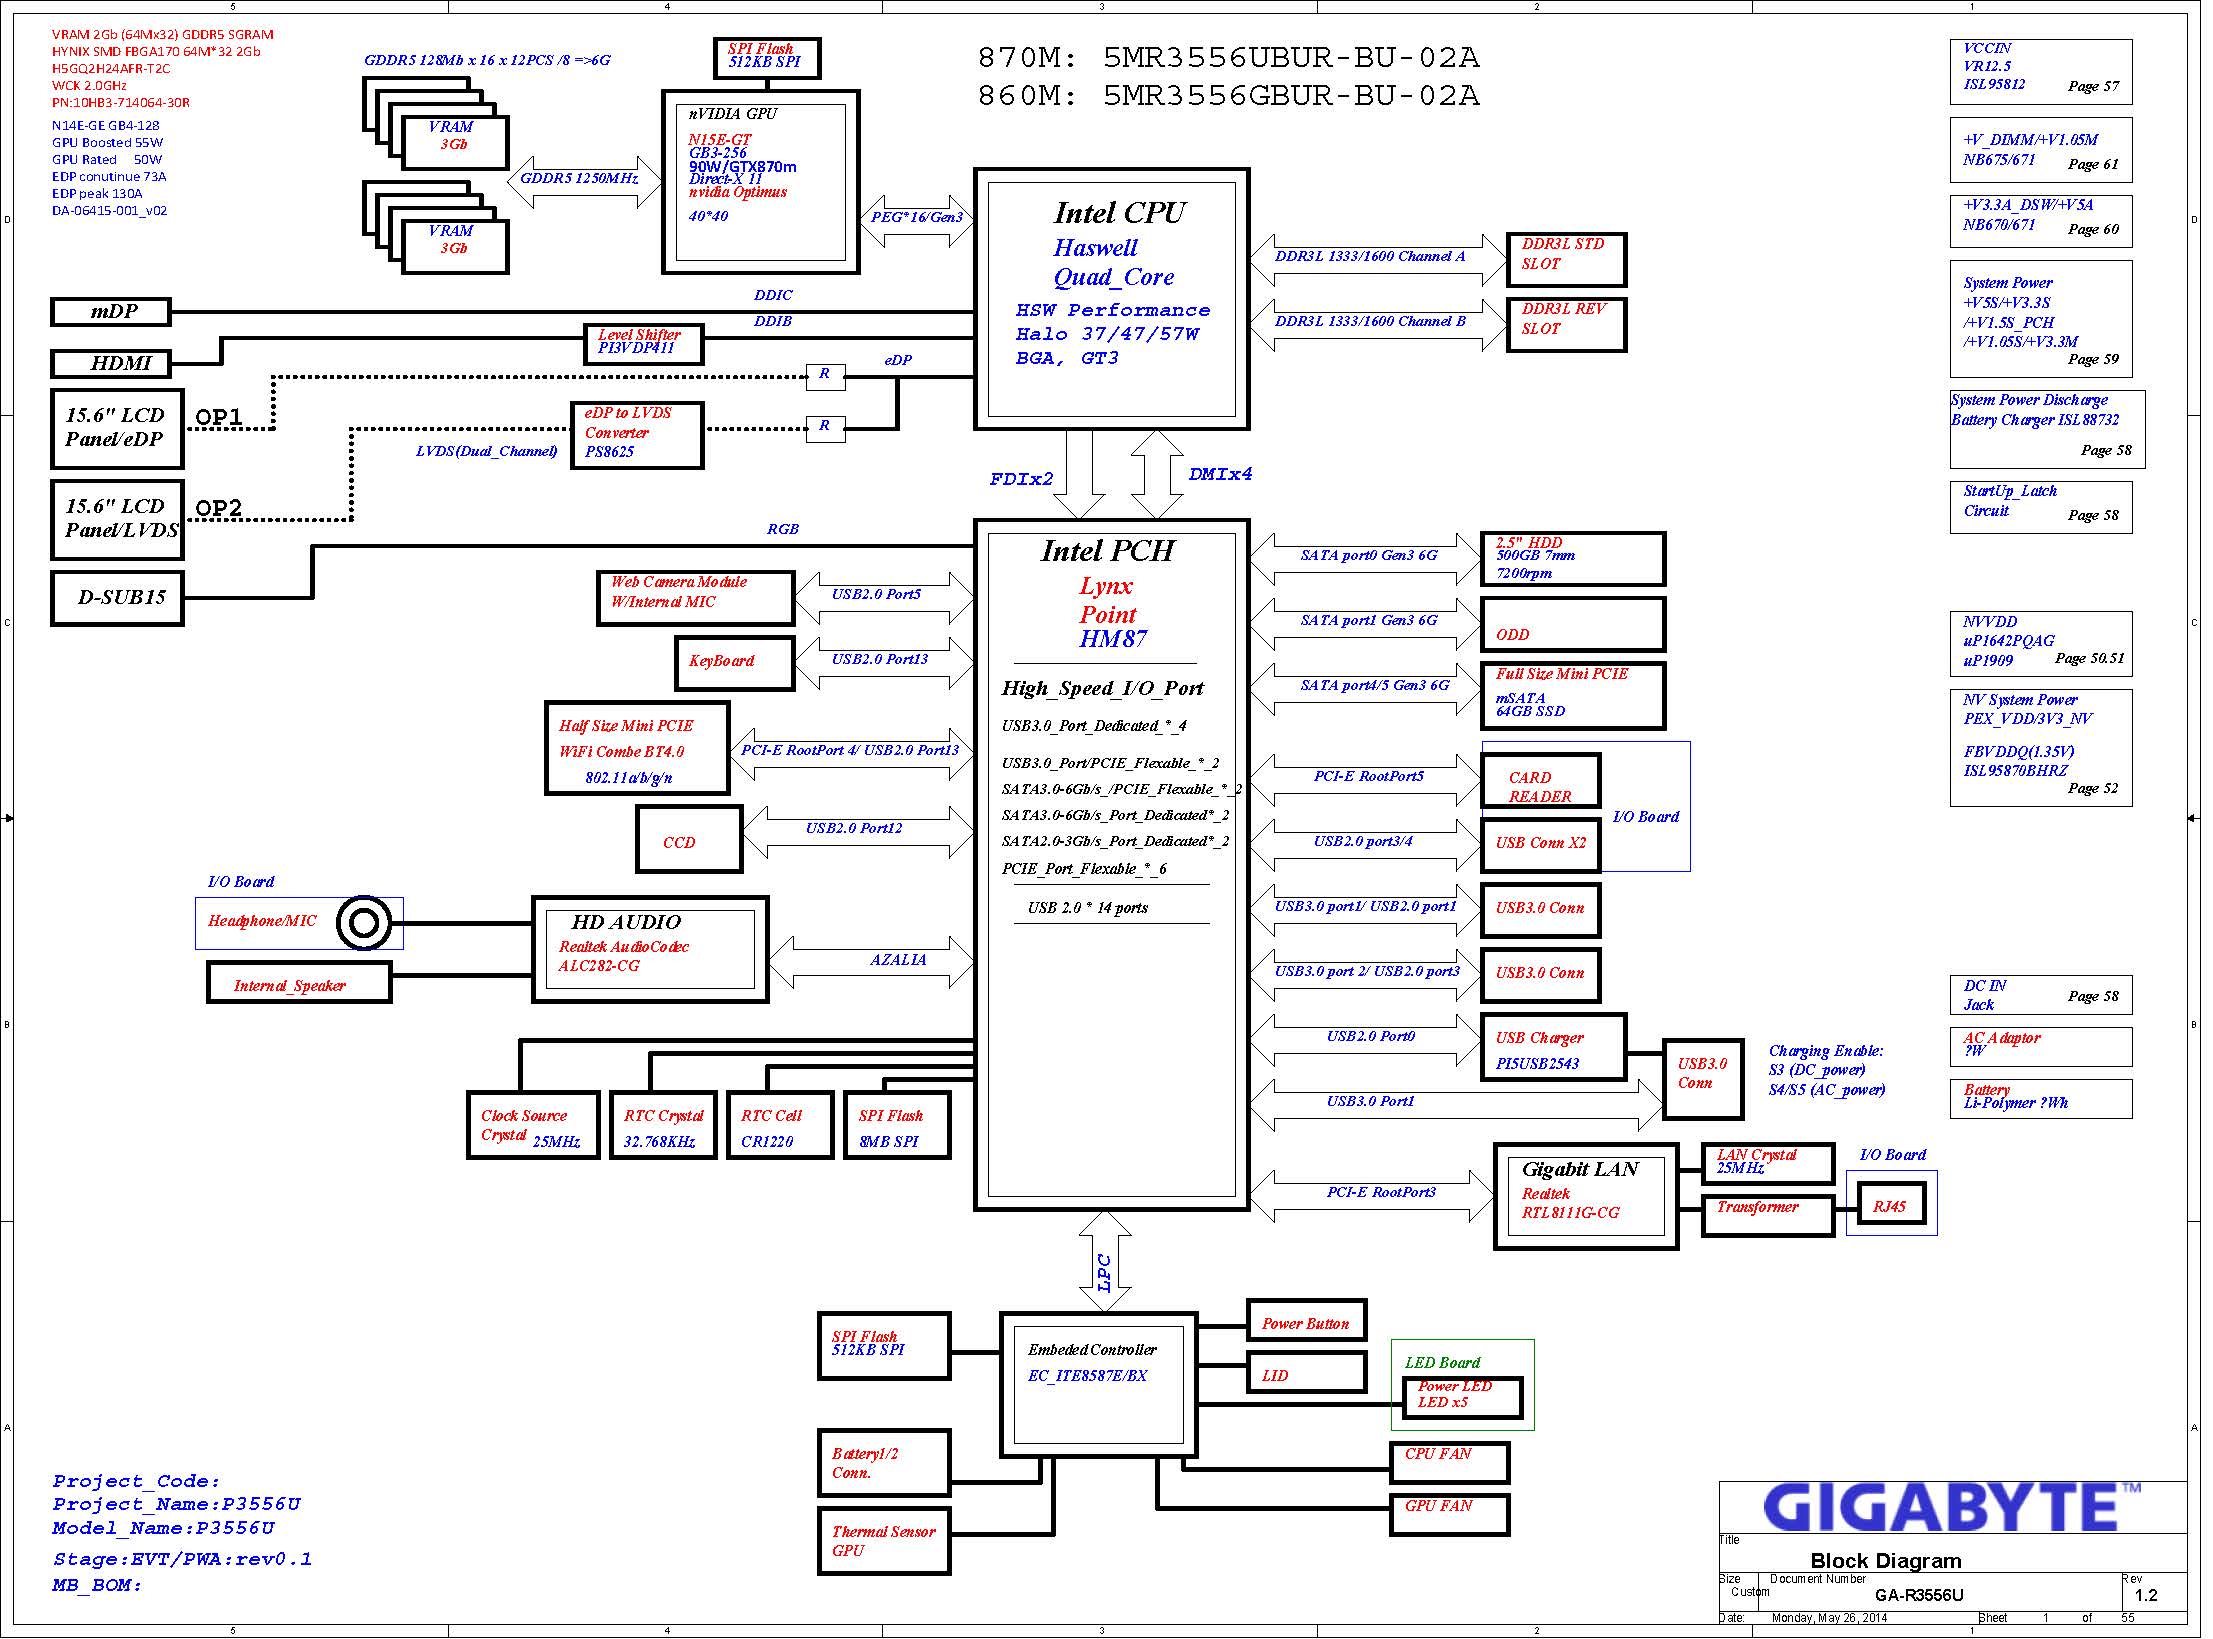The height and width of the screenshot is (1639, 2213).
Task: Click the DC IN Jack Page 58 reference
Action: tap(2040, 995)
